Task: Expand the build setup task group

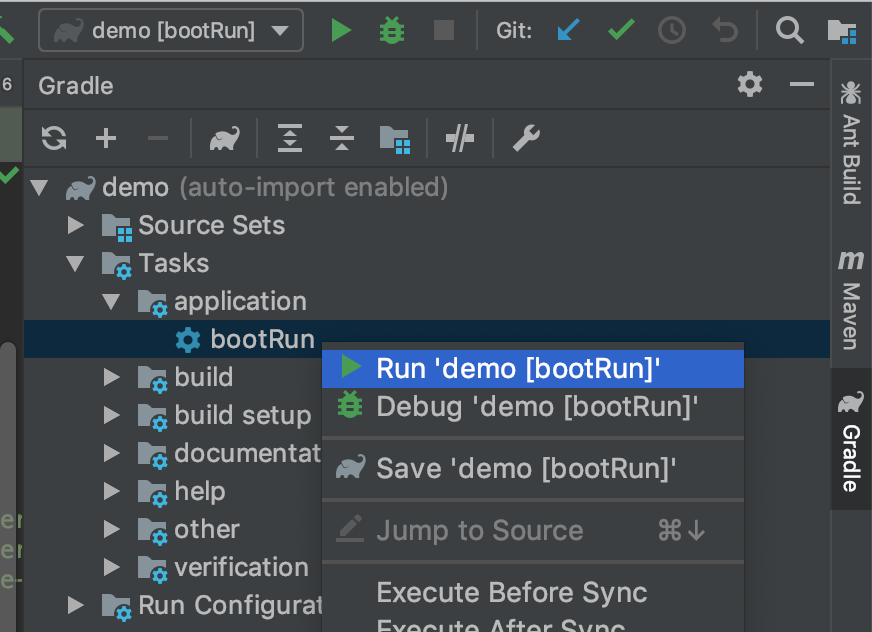Action: coord(112,415)
